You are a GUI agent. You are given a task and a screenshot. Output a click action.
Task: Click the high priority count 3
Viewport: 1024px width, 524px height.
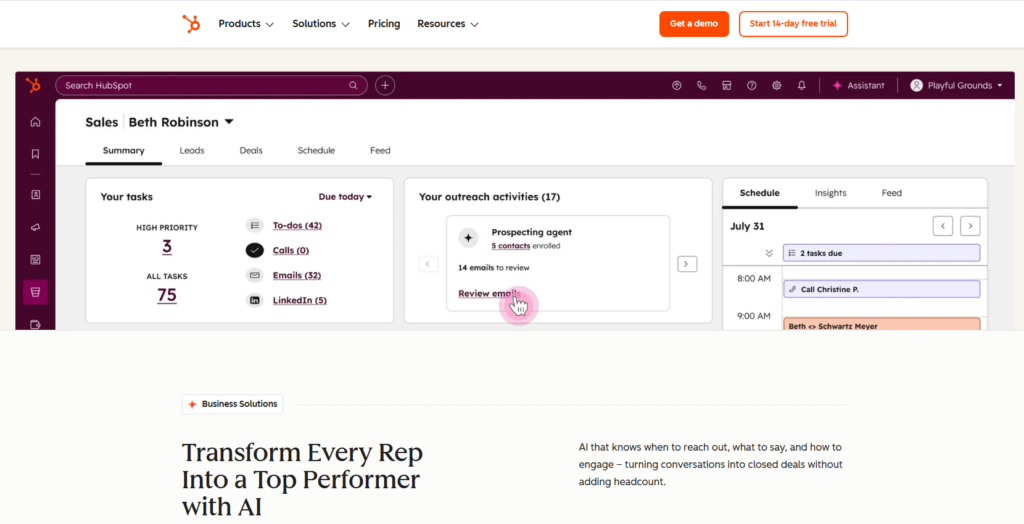167,246
